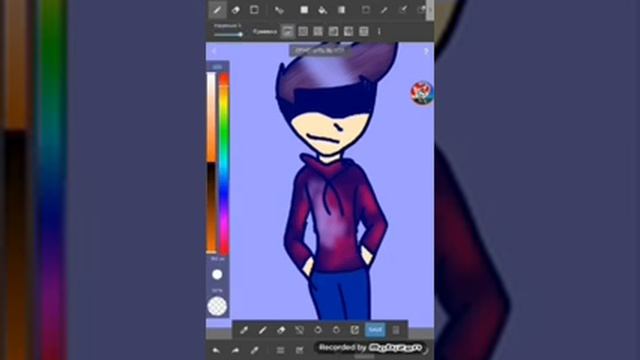Select the Eyedropper in the shortcut bar
Image resolution: width=640 pixels, height=360 pixels.
point(244,330)
